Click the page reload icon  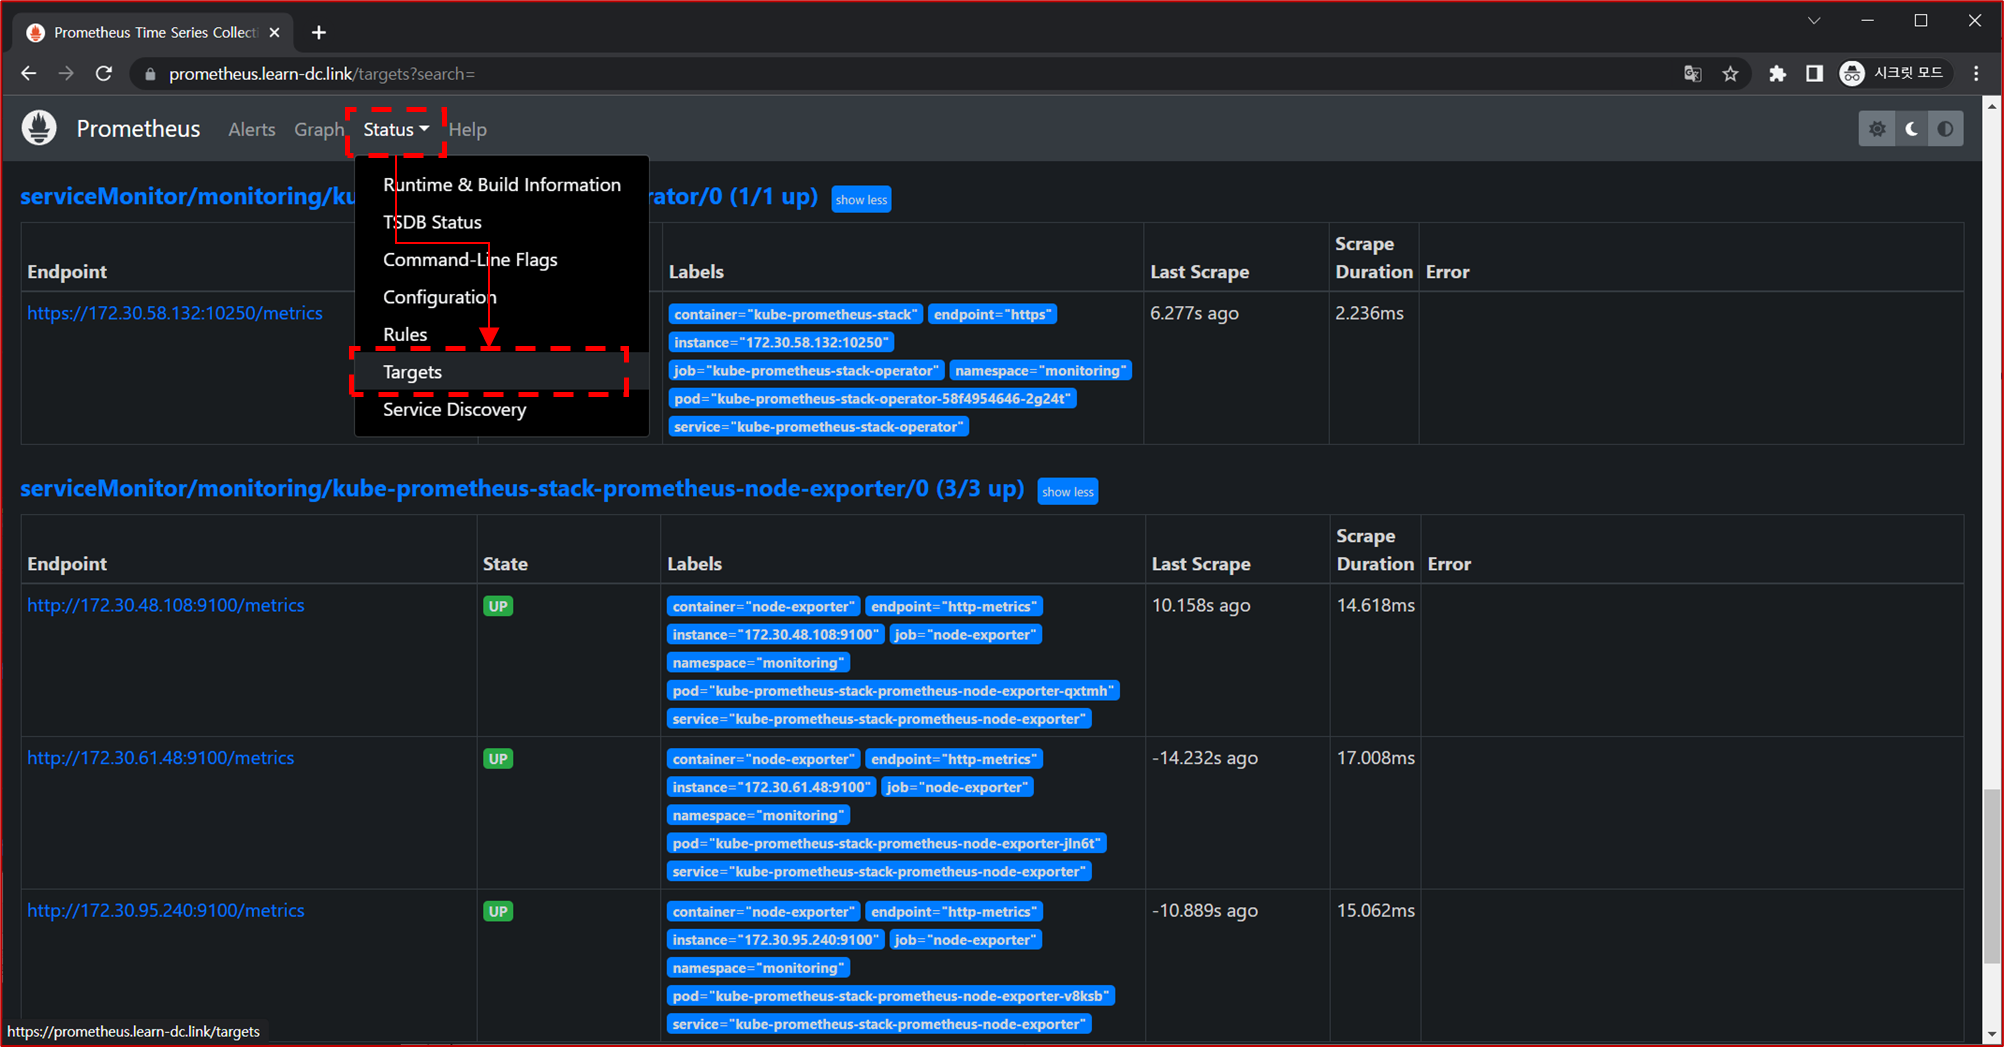(103, 73)
